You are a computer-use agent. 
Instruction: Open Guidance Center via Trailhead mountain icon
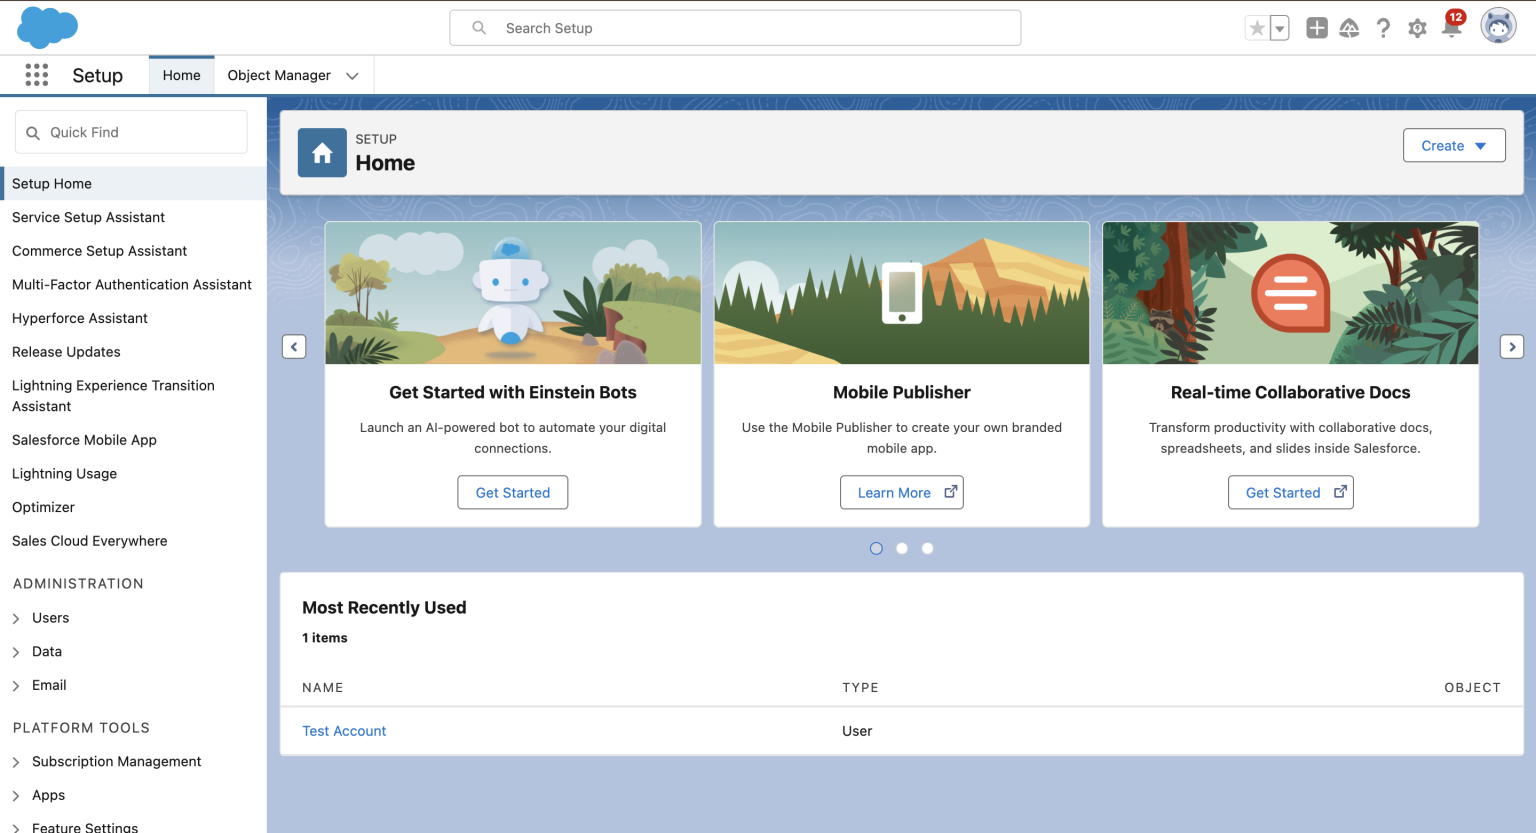[x=1349, y=28]
